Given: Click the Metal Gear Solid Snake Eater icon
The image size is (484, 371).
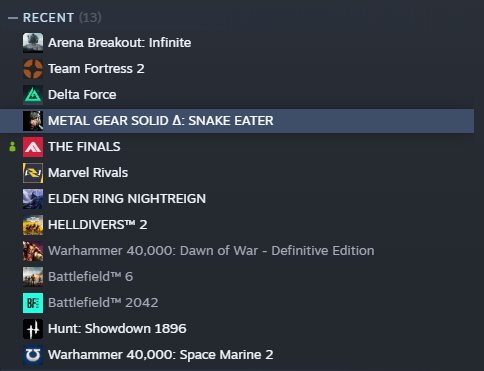Looking at the screenshot, I should tap(33, 121).
